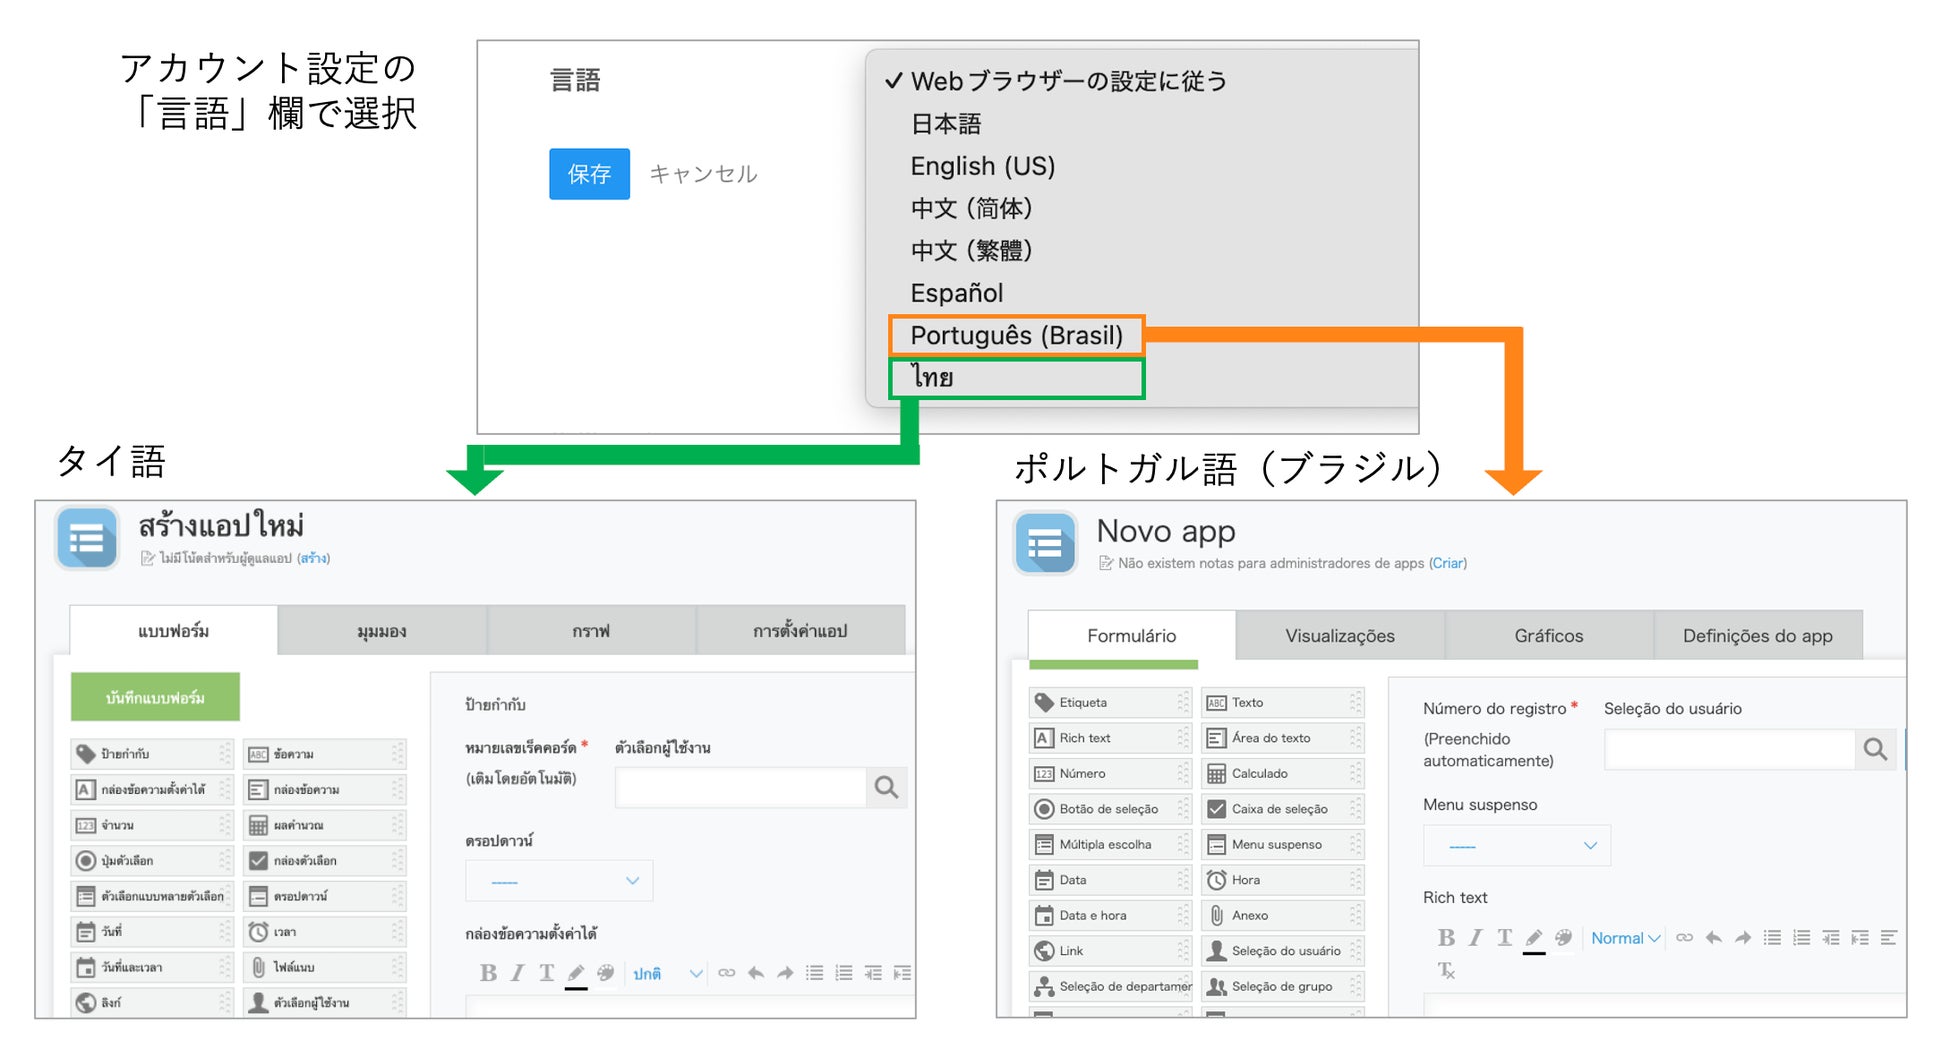Viewport: 1950px width, 1040px height.
Task: Select Menu suspenso in the field palette
Action: [x=1283, y=844]
